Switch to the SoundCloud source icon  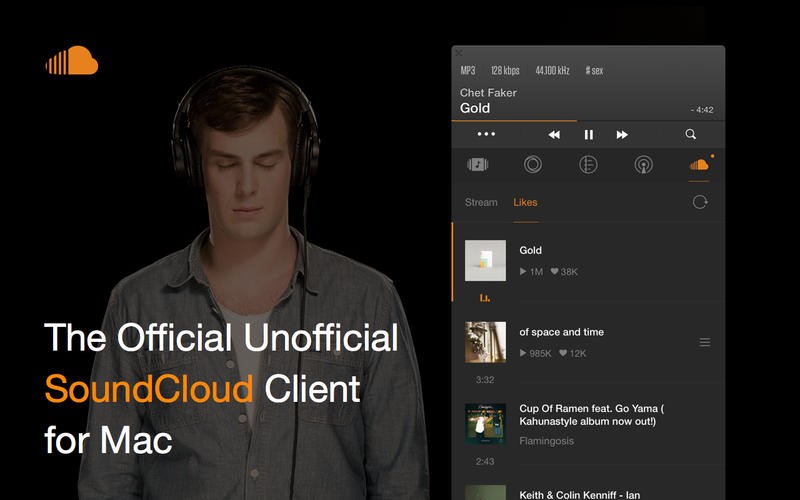(699, 164)
